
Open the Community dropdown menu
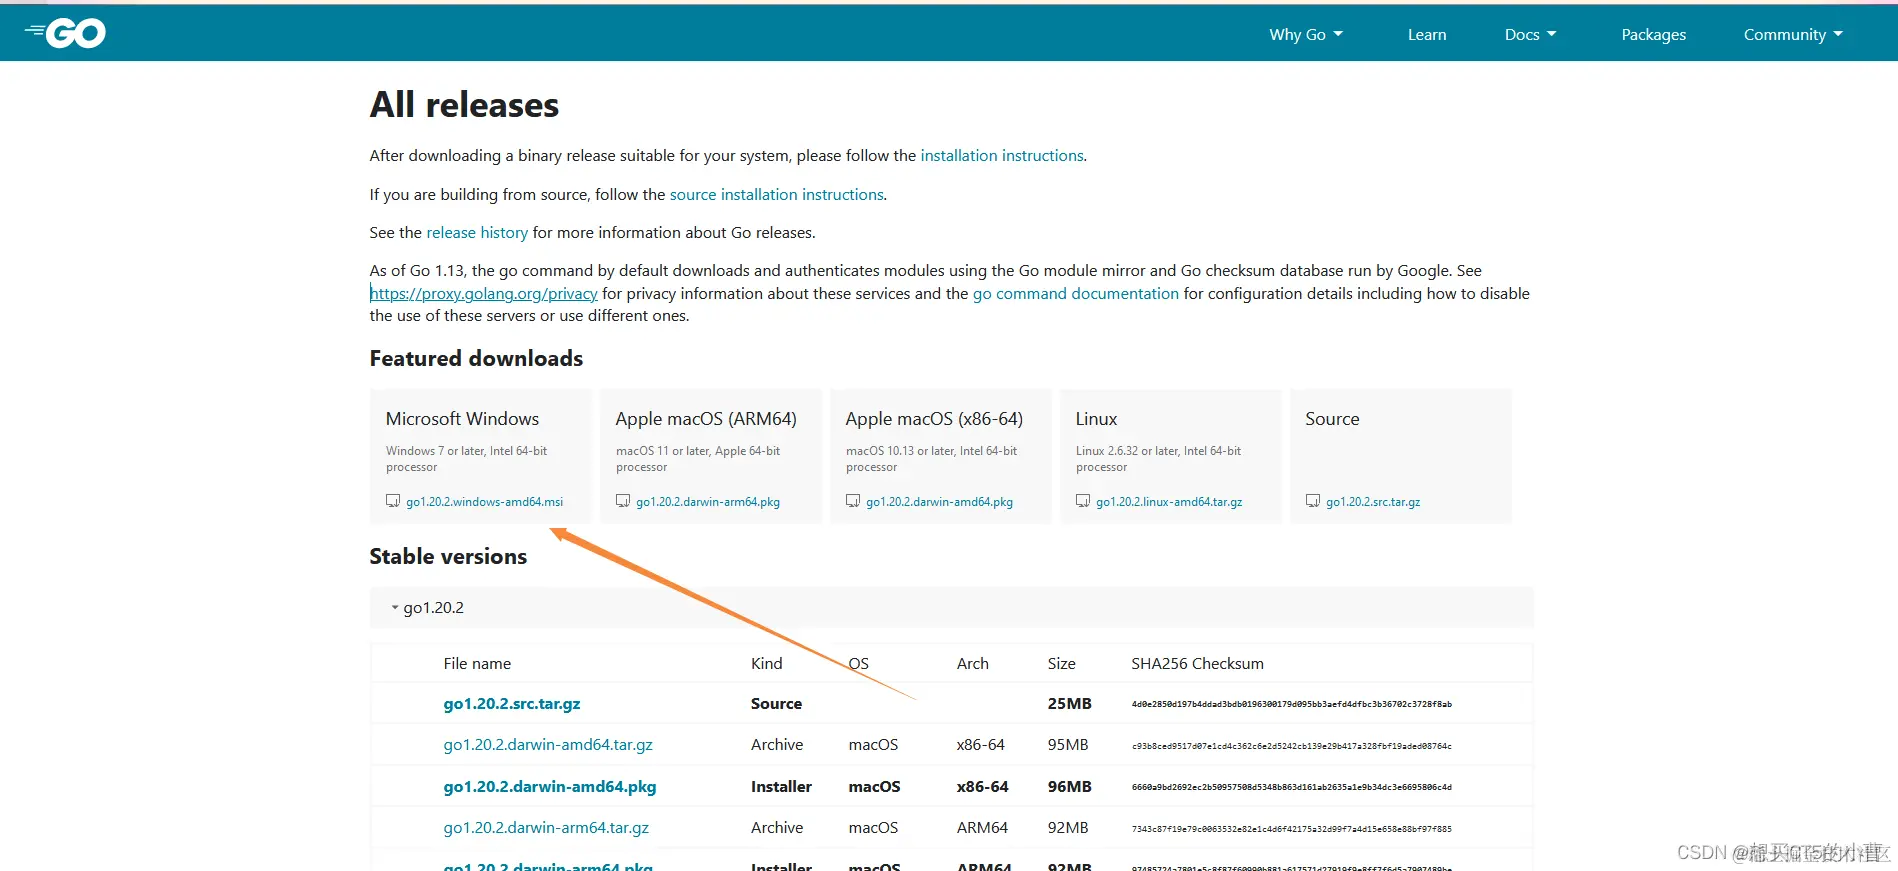coord(1793,34)
